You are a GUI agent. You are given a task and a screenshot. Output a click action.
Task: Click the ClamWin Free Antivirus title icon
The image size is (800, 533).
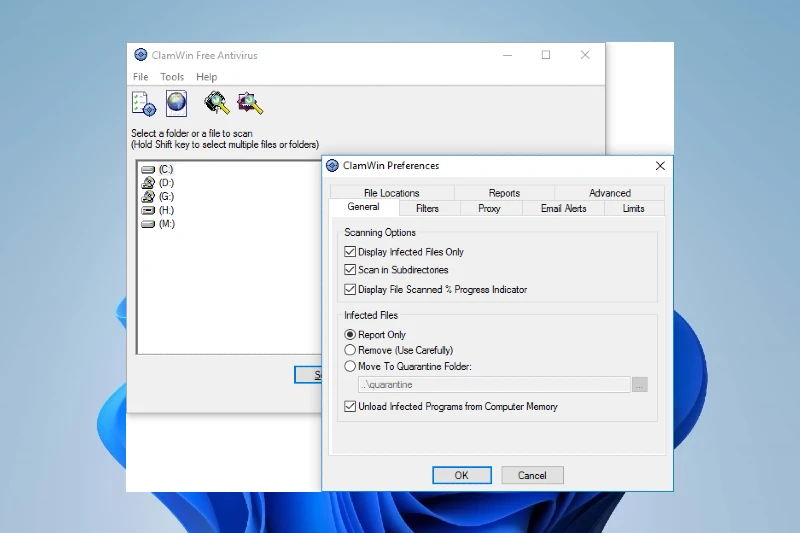point(140,55)
